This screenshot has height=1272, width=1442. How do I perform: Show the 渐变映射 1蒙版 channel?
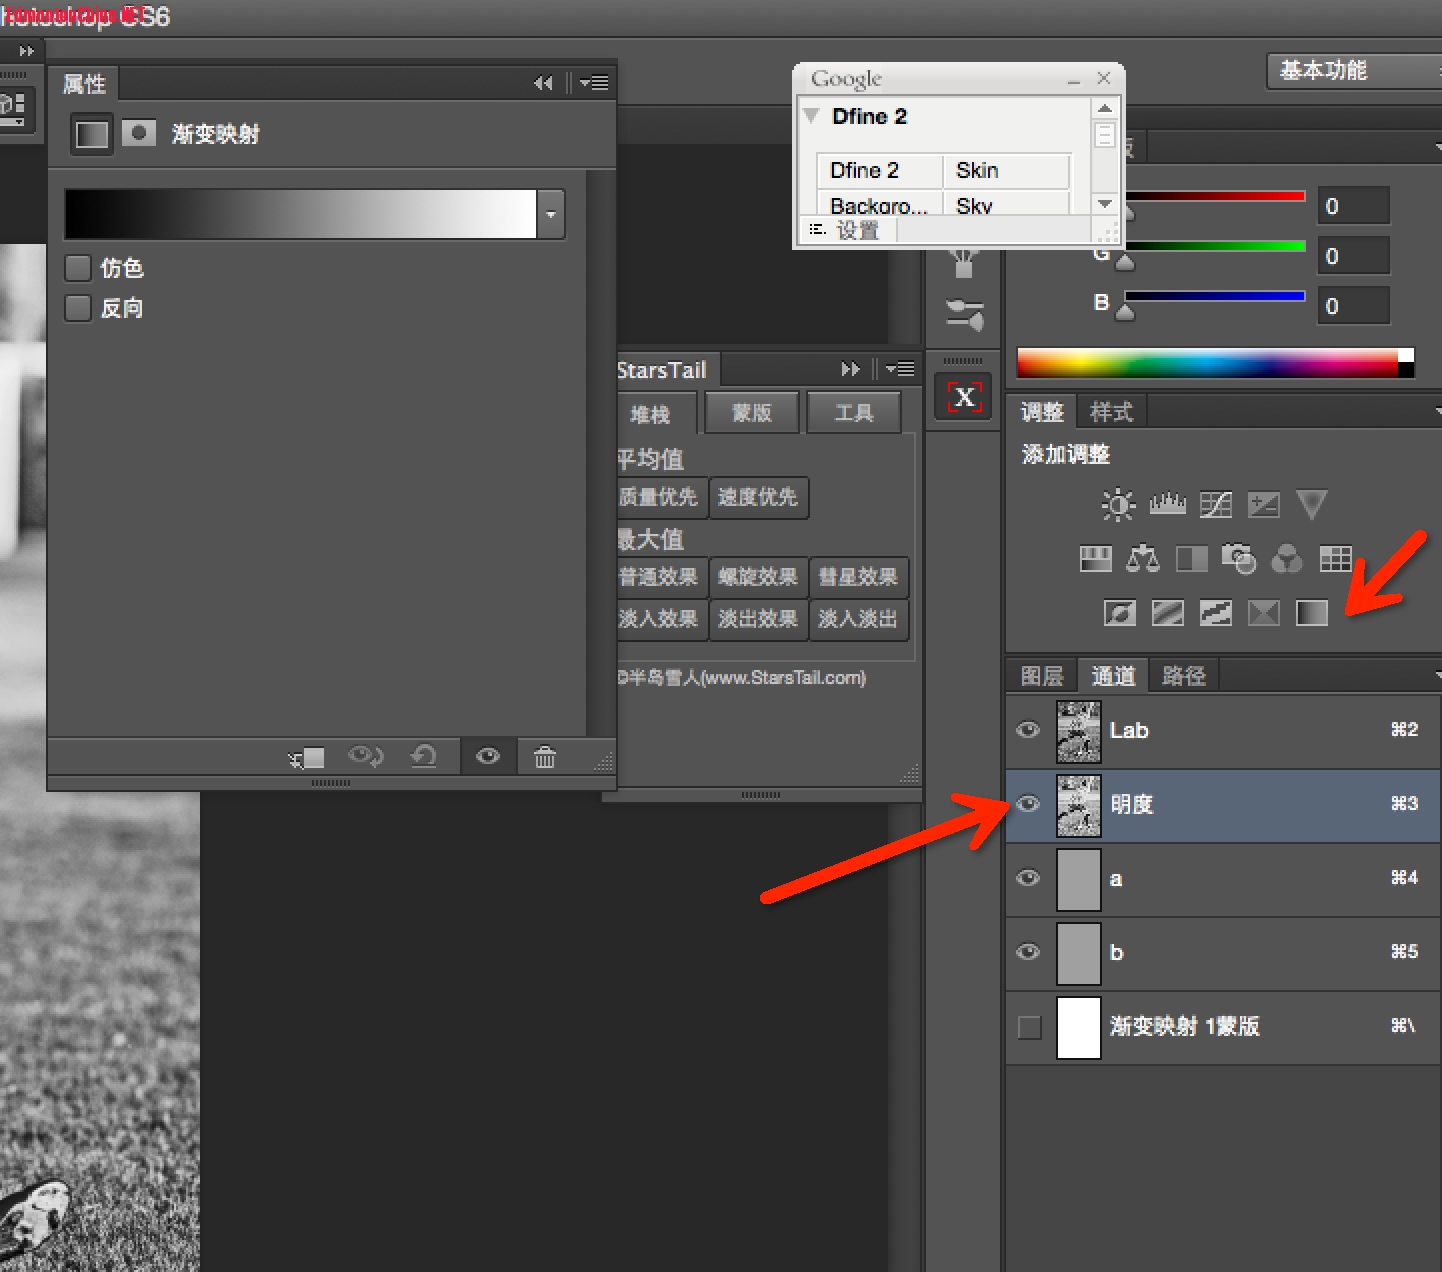[1029, 1027]
